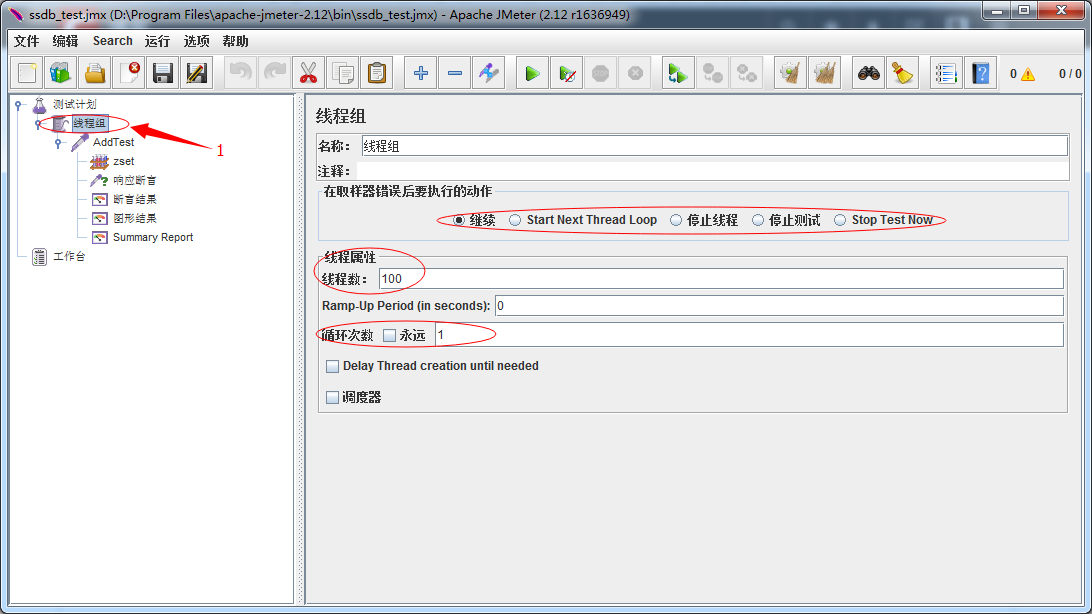Collapse all nodes with minus icon
This screenshot has width=1092, height=614.
(x=455, y=73)
